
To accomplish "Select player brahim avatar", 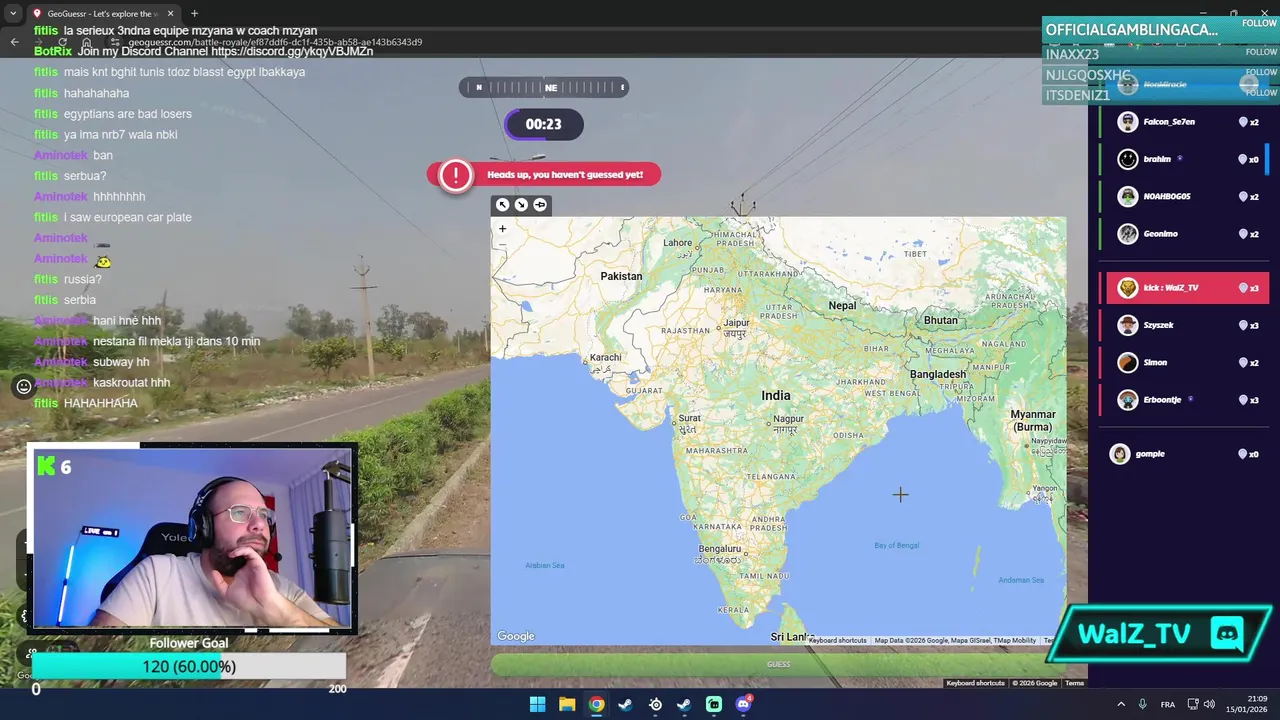I will [1128, 159].
